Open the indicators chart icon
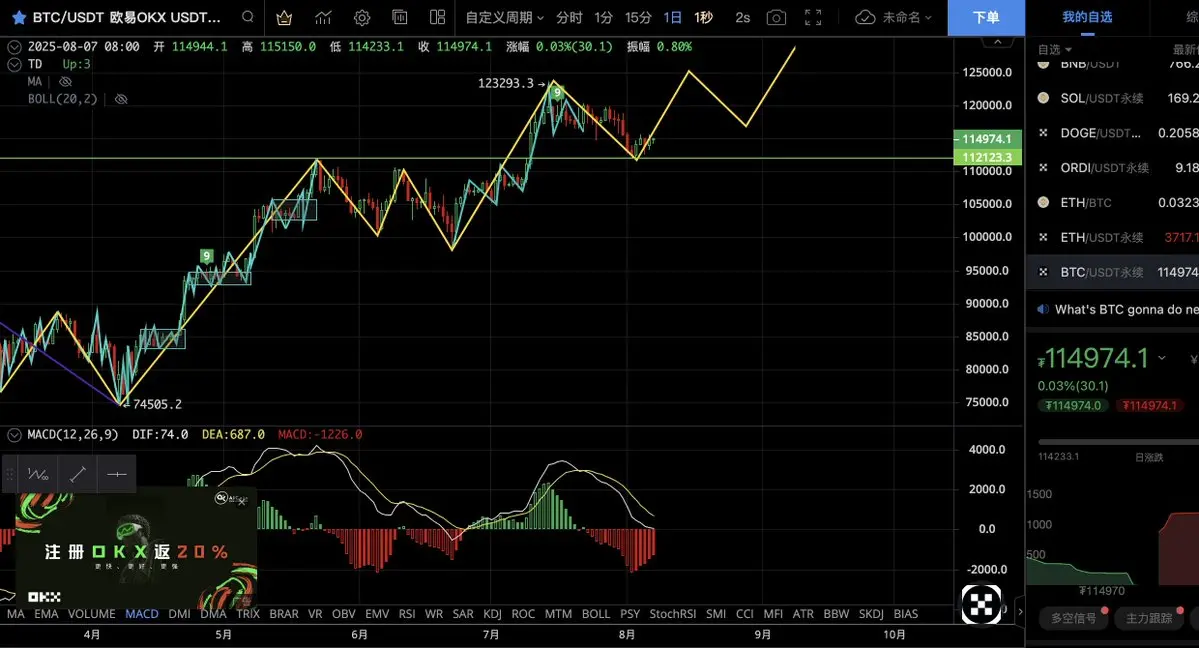This screenshot has width=1199, height=648. point(323,18)
